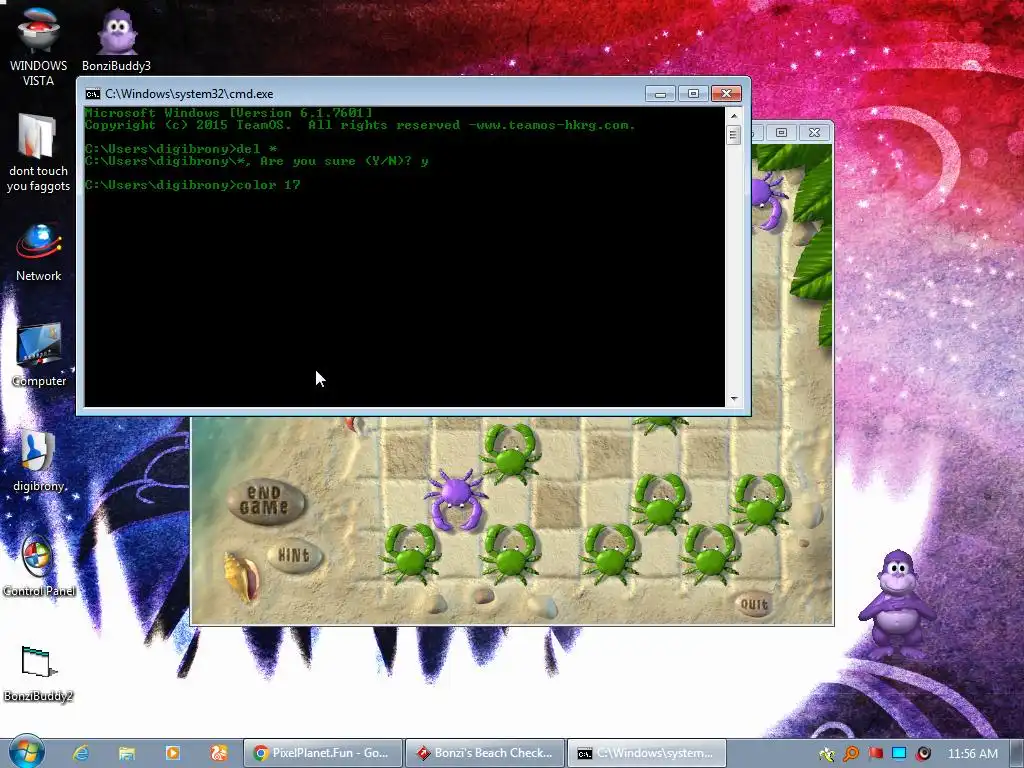The image size is (1024, 768).
Task: Select the digibrony user folder icon
Action: click(x=39, y=461)
